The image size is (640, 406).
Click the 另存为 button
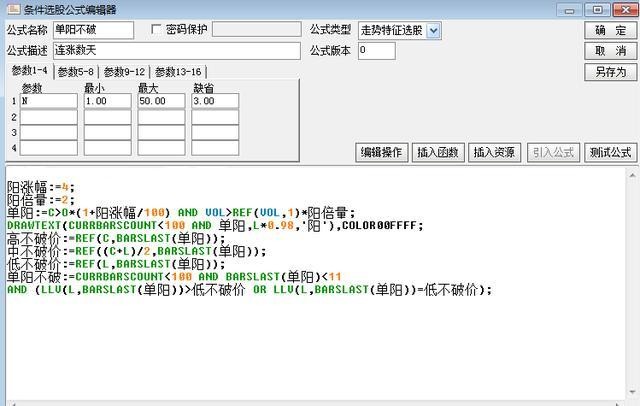click(x=611, y=72)
